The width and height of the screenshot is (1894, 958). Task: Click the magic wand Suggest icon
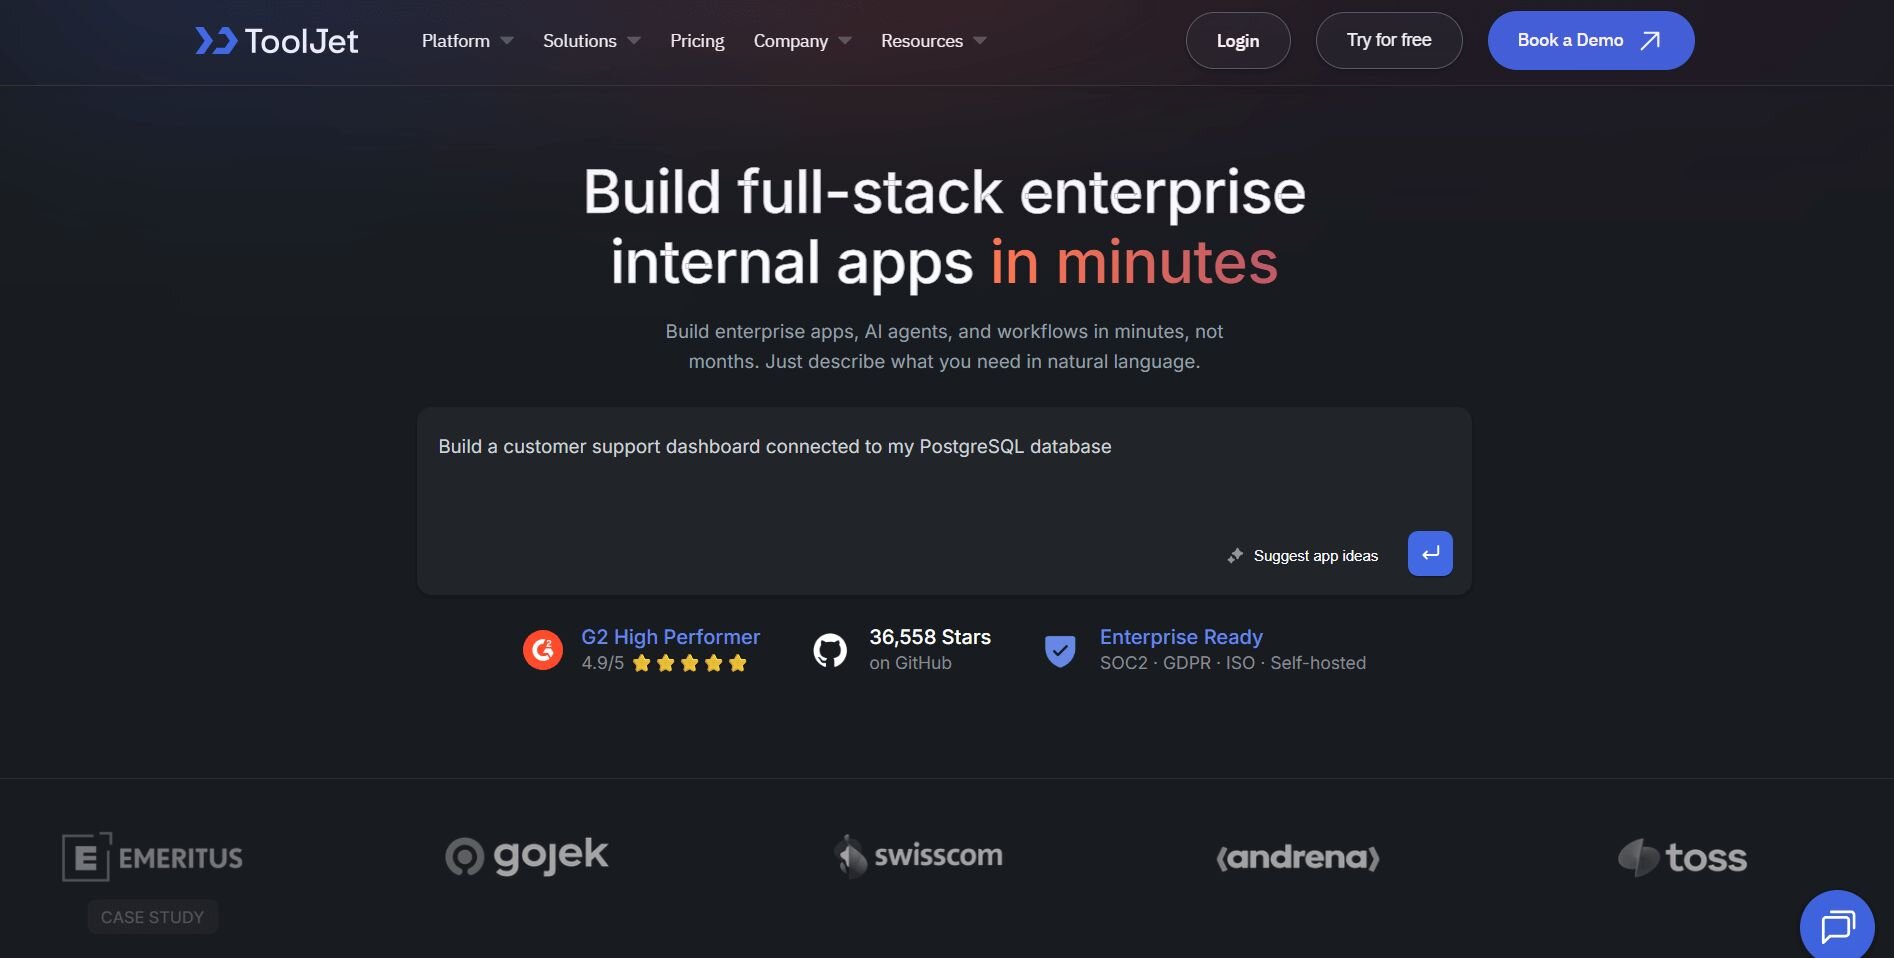point(1236,556)
